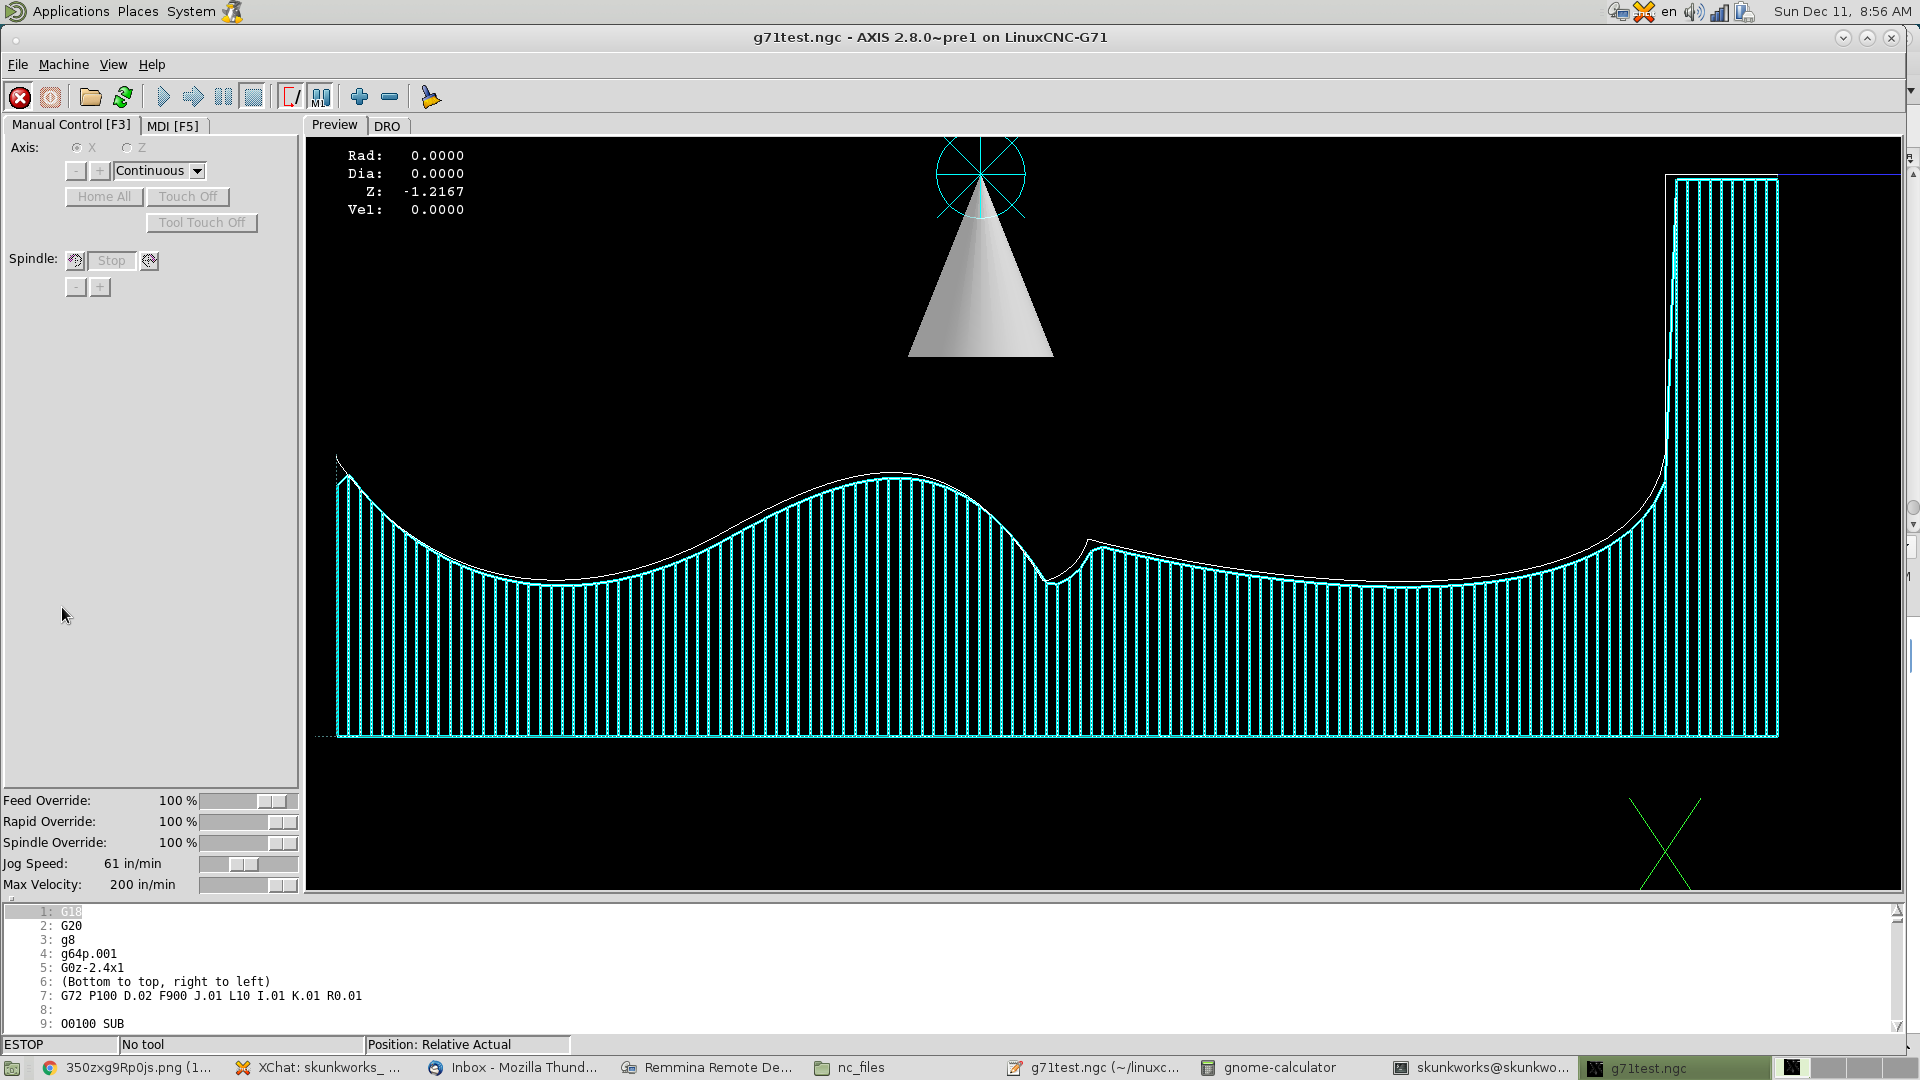Image resolution: width=1920 pixels, height=1080 pixels.
Task: Click the spindle Stop button
Action: pyautogui.click(x=112, y=261)
